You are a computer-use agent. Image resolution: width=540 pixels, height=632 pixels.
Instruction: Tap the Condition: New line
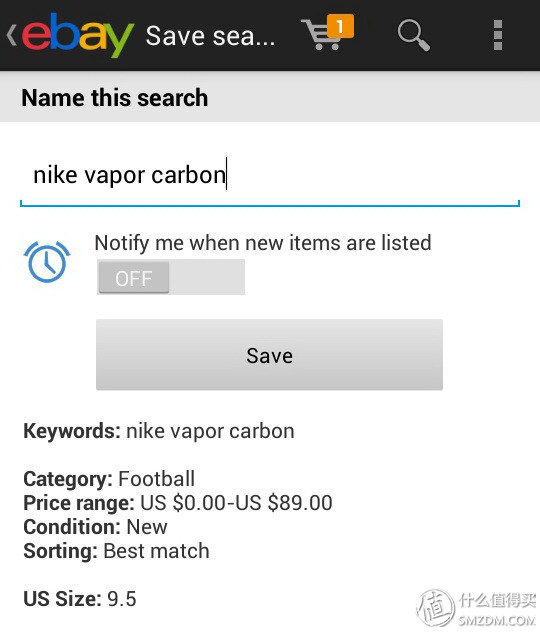[x=96, y=527]
